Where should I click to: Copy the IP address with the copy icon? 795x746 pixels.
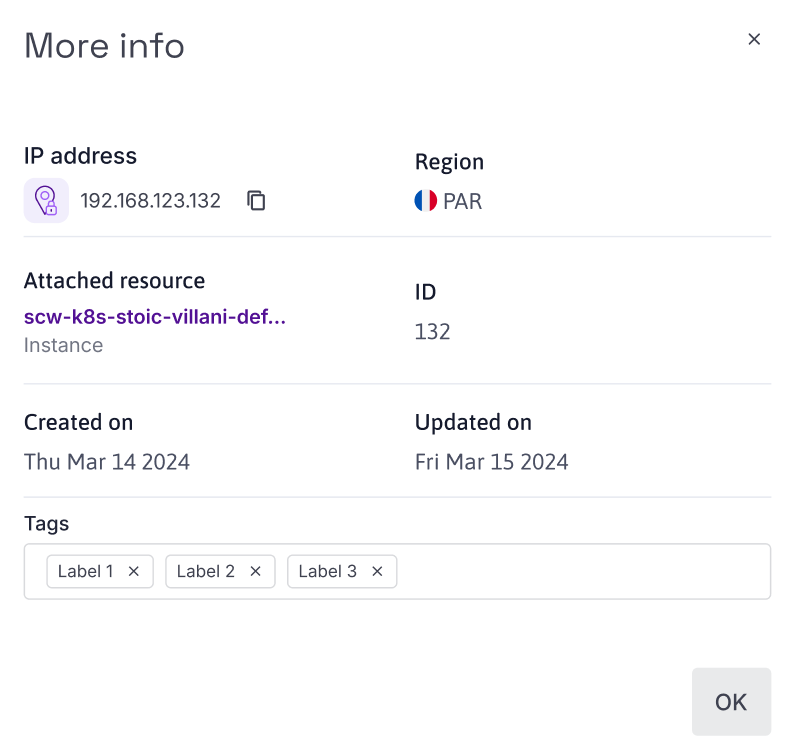(x=257, y=201)
